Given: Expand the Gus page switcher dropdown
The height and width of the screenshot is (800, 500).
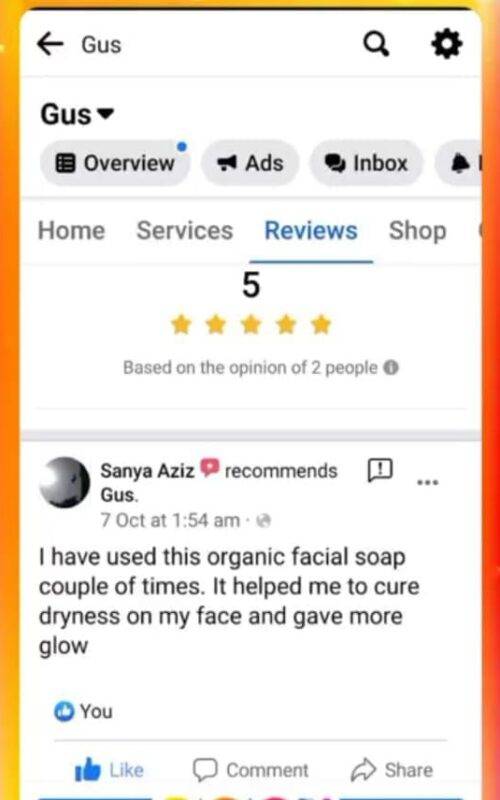Looking at the screenshot, I should 77,114.
